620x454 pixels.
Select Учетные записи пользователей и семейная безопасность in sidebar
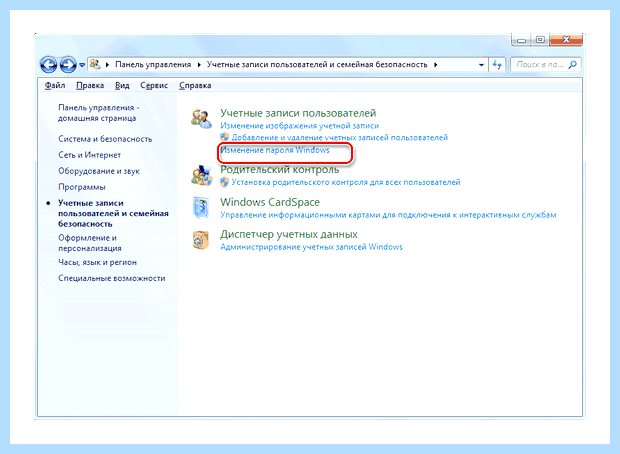[x=113, y=213]
